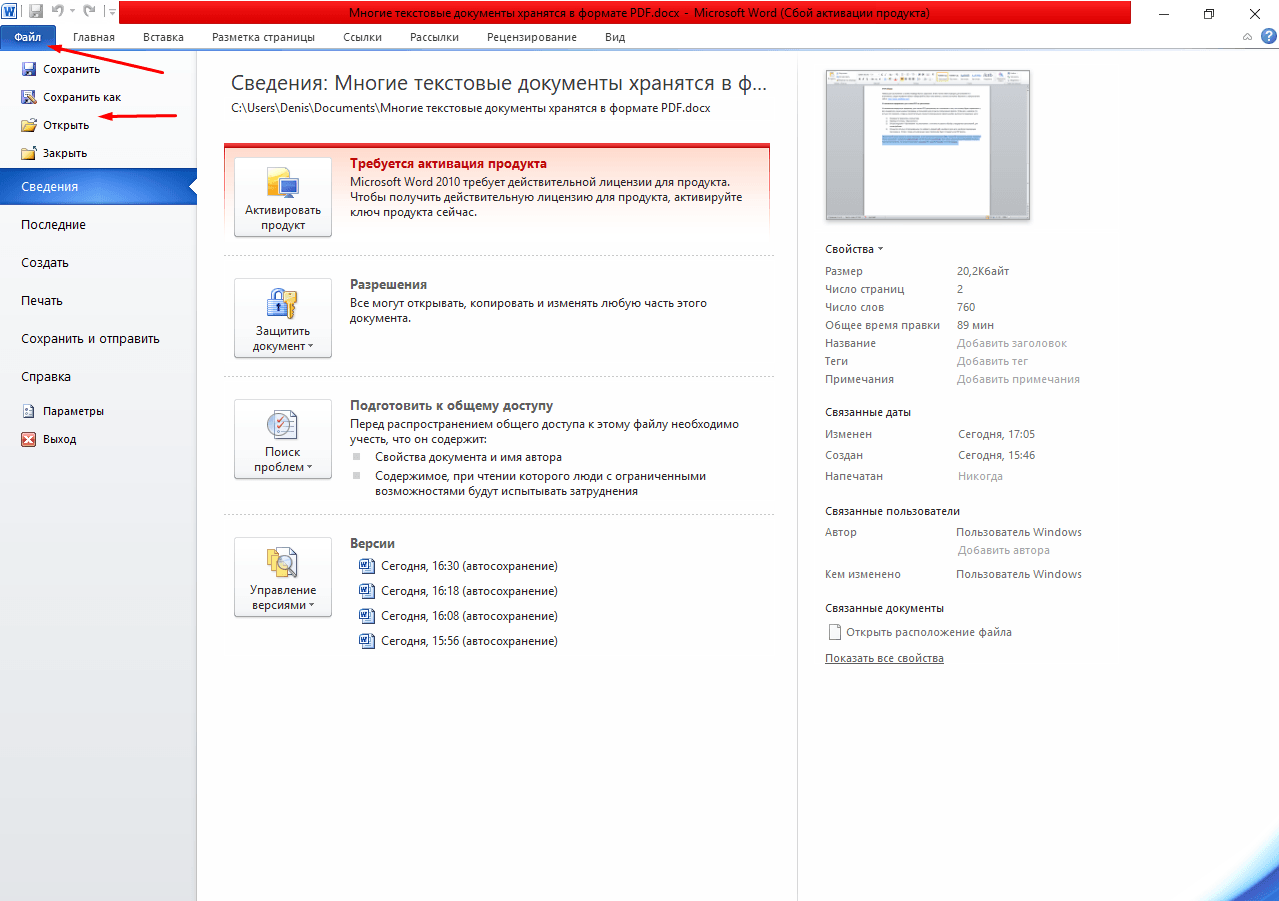Image resolution: width=1279 pixels, height=901 pixels.
Task: Undo the last action from the title bar
Action: pyautogui.click(x=58, y=13)
